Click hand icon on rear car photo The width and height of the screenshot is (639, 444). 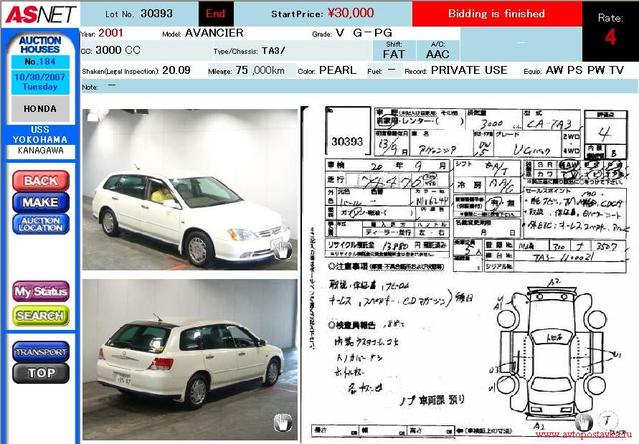coord(283,422)
